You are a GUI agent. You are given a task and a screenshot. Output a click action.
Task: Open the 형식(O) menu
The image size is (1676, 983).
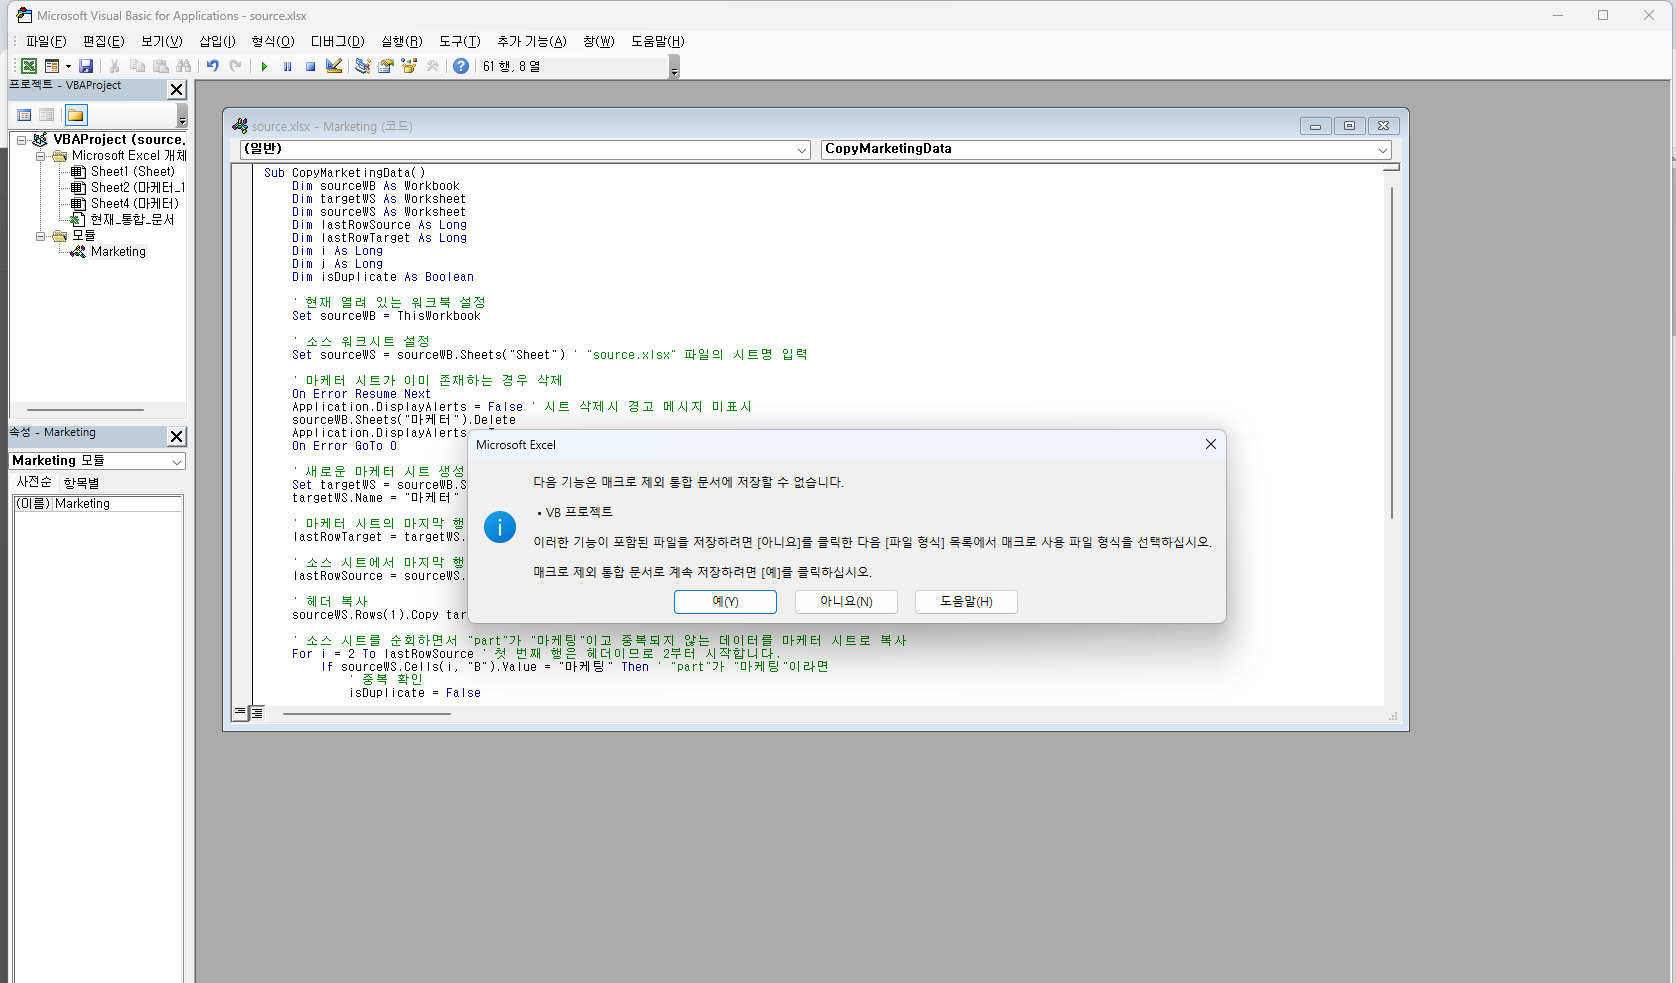pos(273,41)
